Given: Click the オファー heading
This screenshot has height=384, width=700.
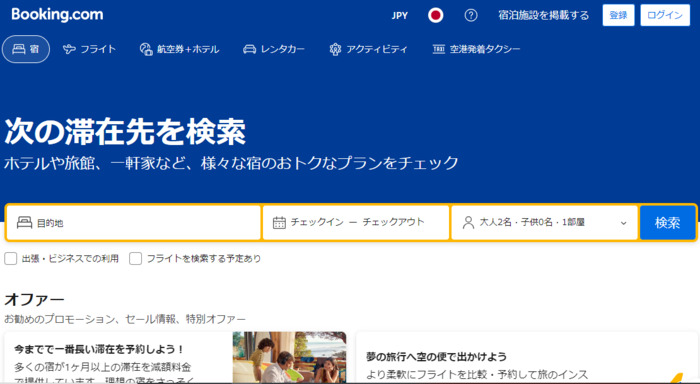Looking at the screenshot, I should point(34,300).
